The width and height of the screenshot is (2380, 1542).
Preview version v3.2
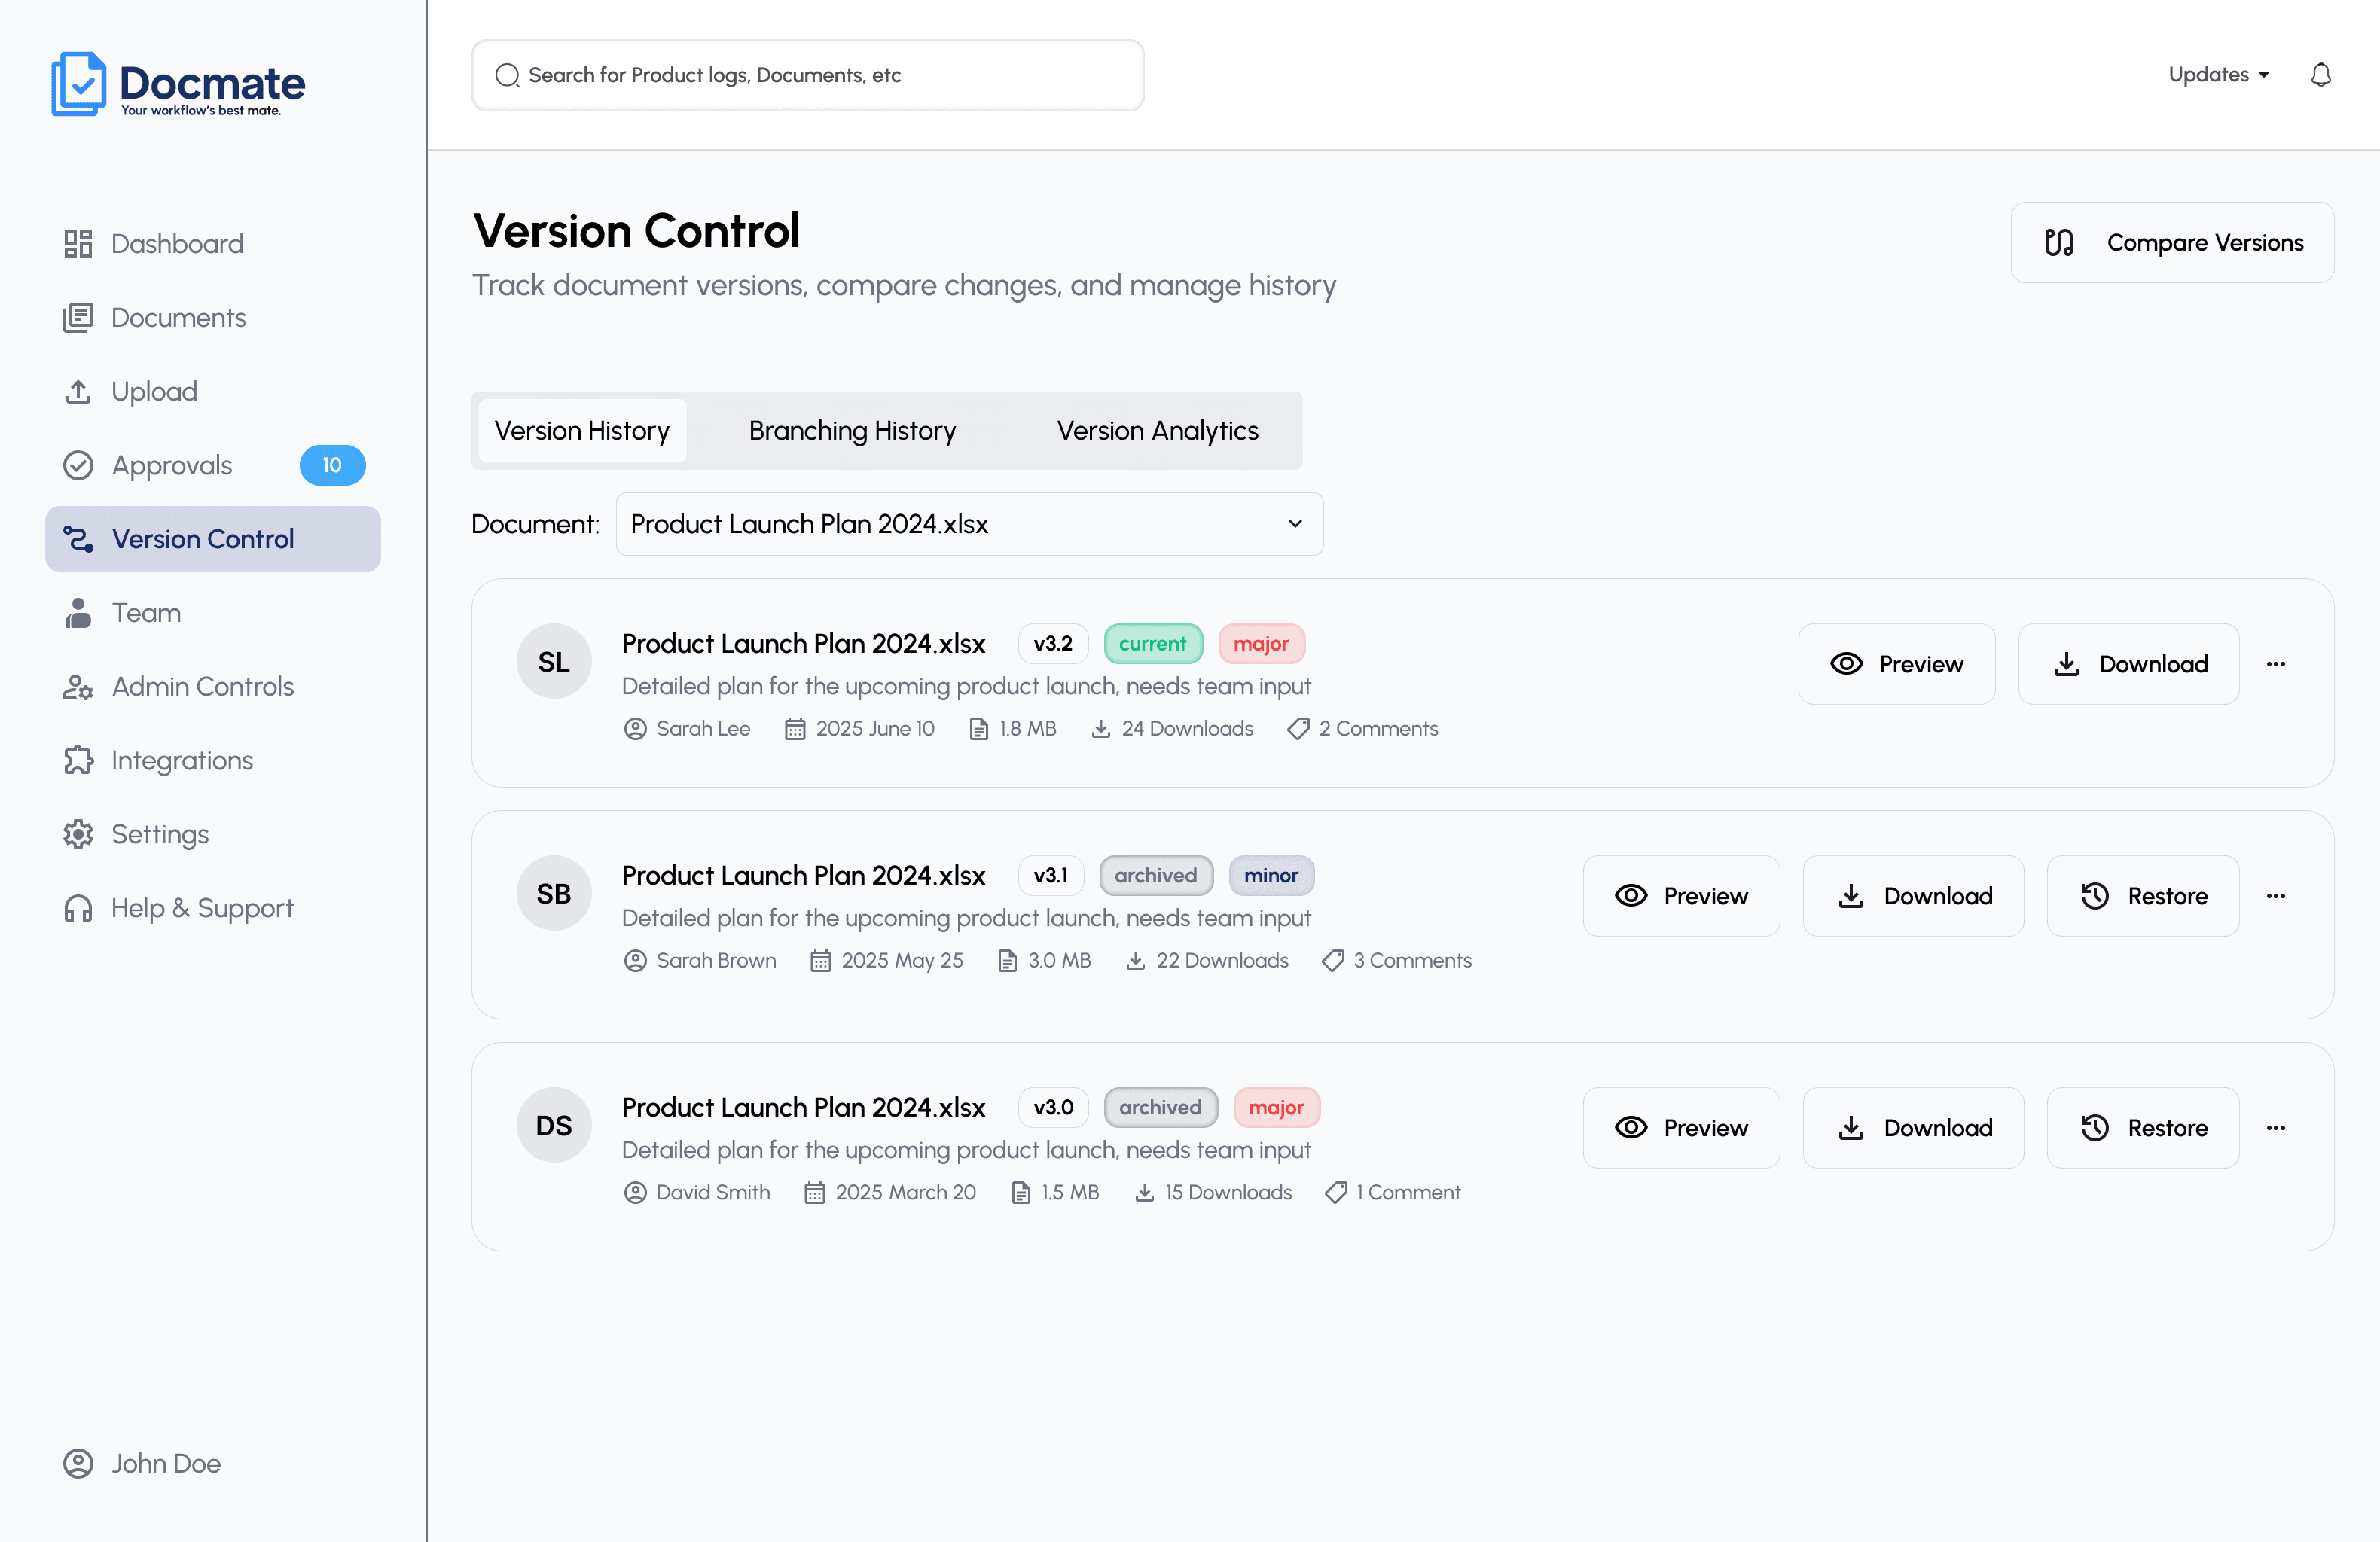point(1896,664)
